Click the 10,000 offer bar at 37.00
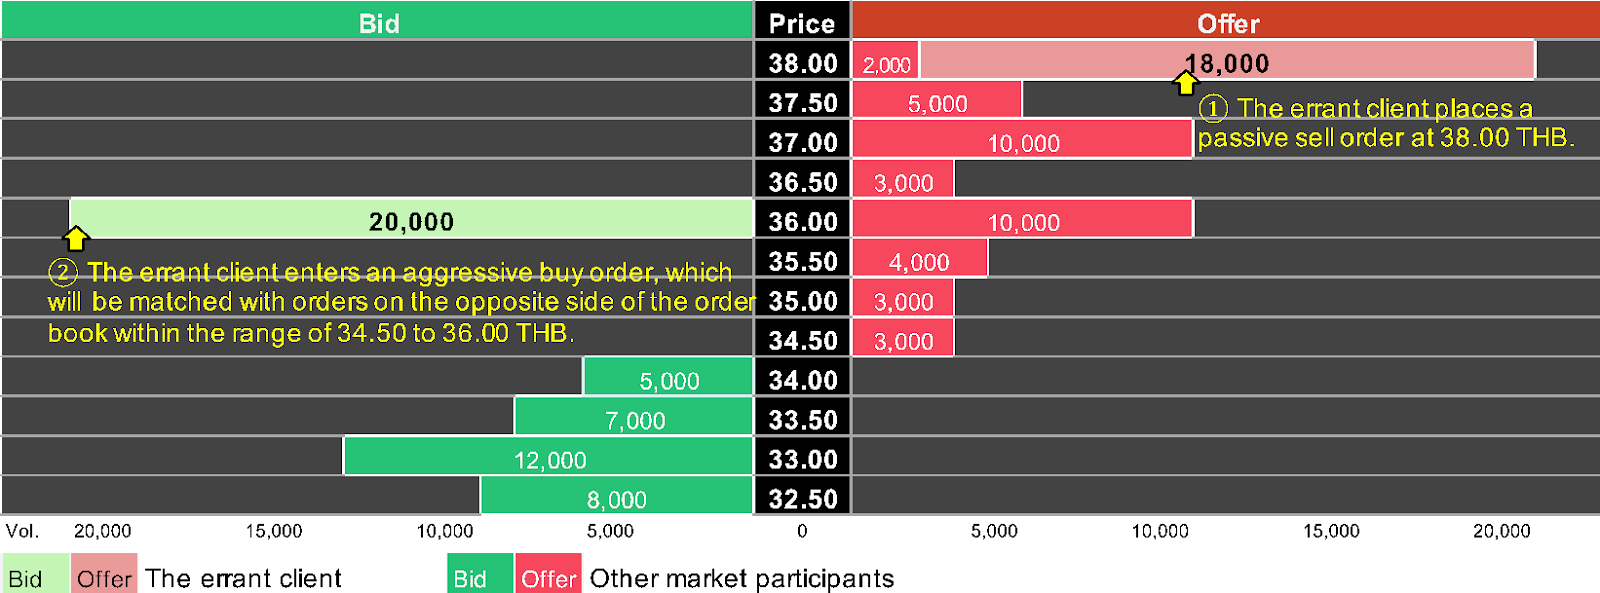The width and height of the screenshot is (1600, 593). click(x=1022, y=140)
